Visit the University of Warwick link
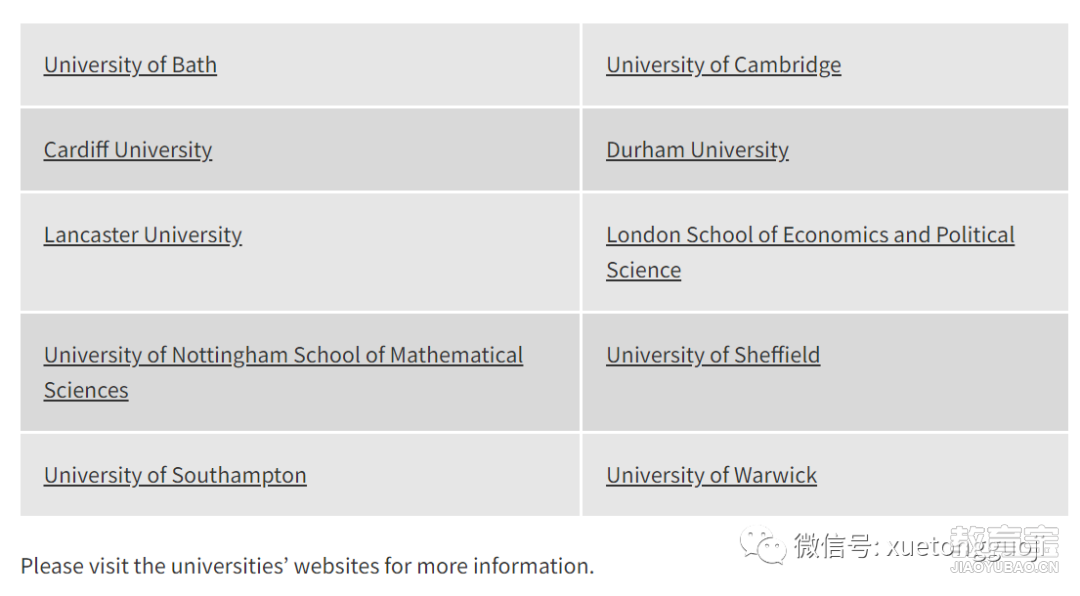 point(712,475)
